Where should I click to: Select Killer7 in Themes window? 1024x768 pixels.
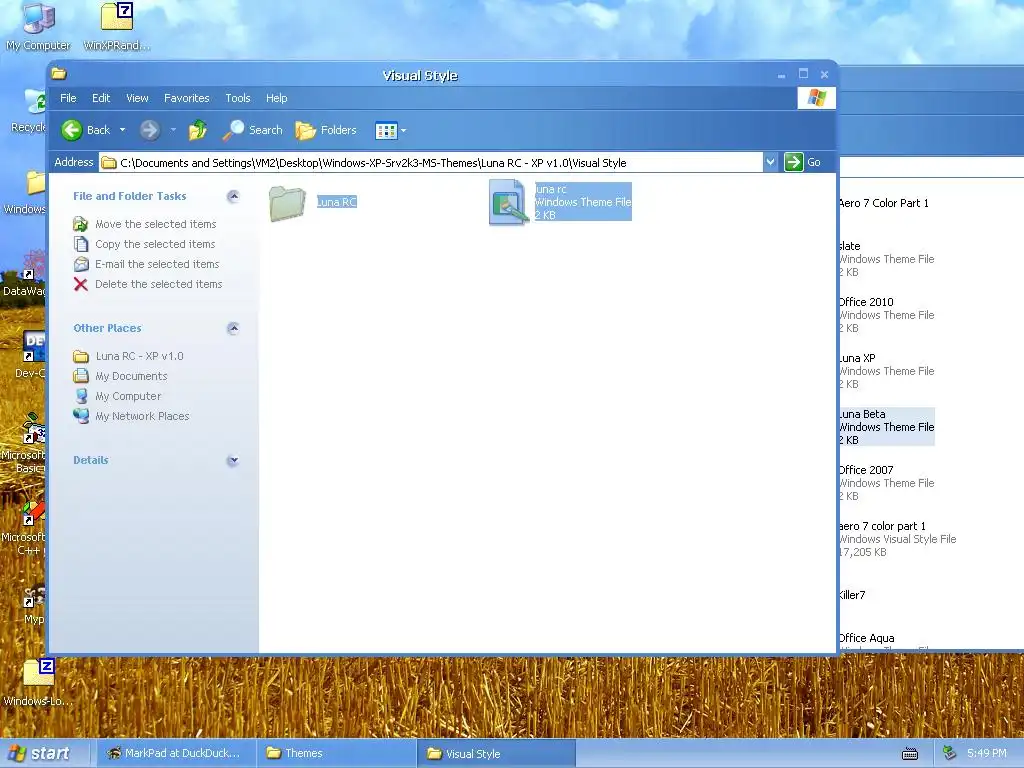[852, 595]
